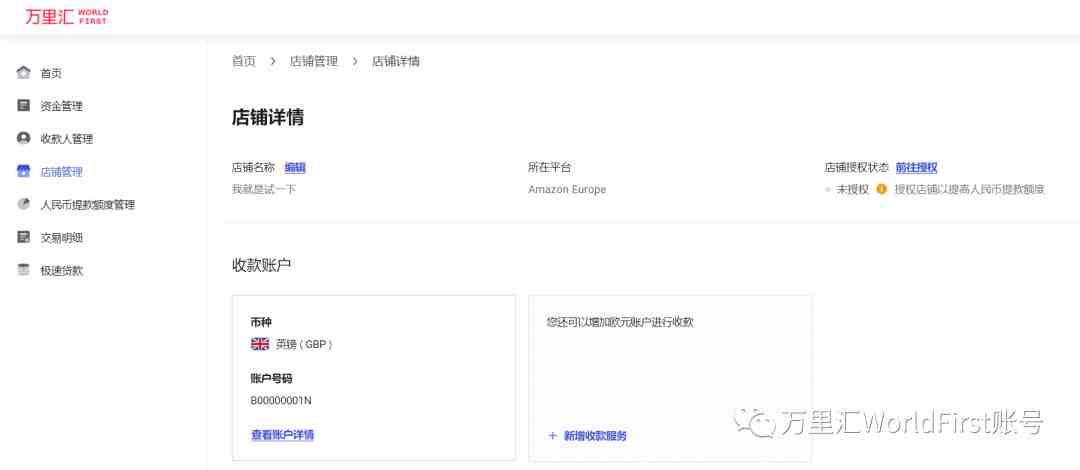1080x470 pixels.
Task: Click the 店铺授权状态 label
Action: (x=857, y=167)
